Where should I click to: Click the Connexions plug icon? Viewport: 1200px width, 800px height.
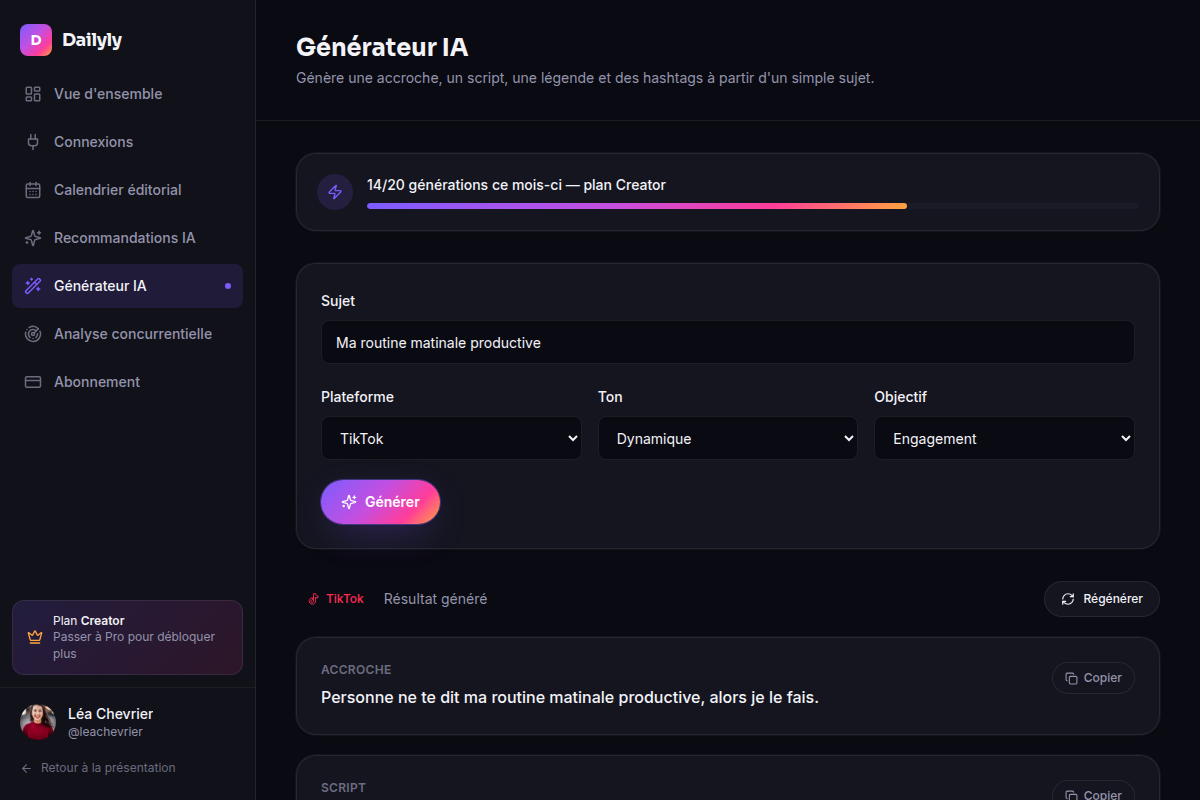pyautogui.click(x=33, y=142)
